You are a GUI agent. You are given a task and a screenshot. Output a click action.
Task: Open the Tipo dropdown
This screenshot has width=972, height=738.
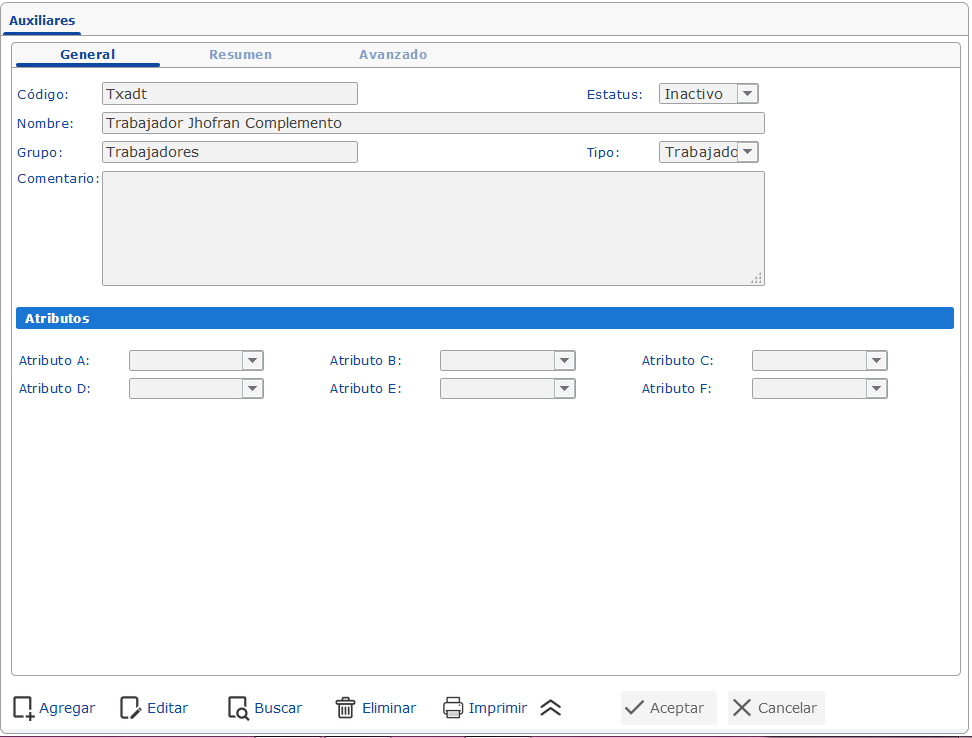(x=709, y=152)
